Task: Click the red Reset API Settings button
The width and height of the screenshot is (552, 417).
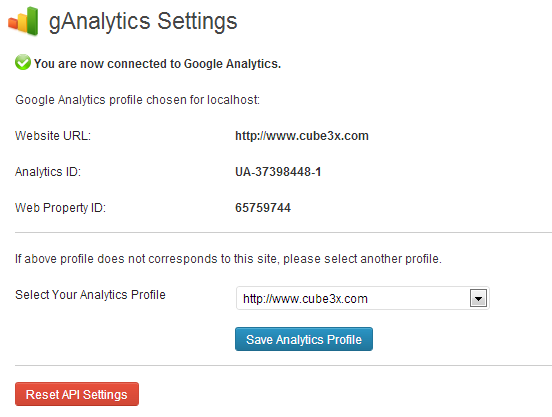Action: point(77,394)
